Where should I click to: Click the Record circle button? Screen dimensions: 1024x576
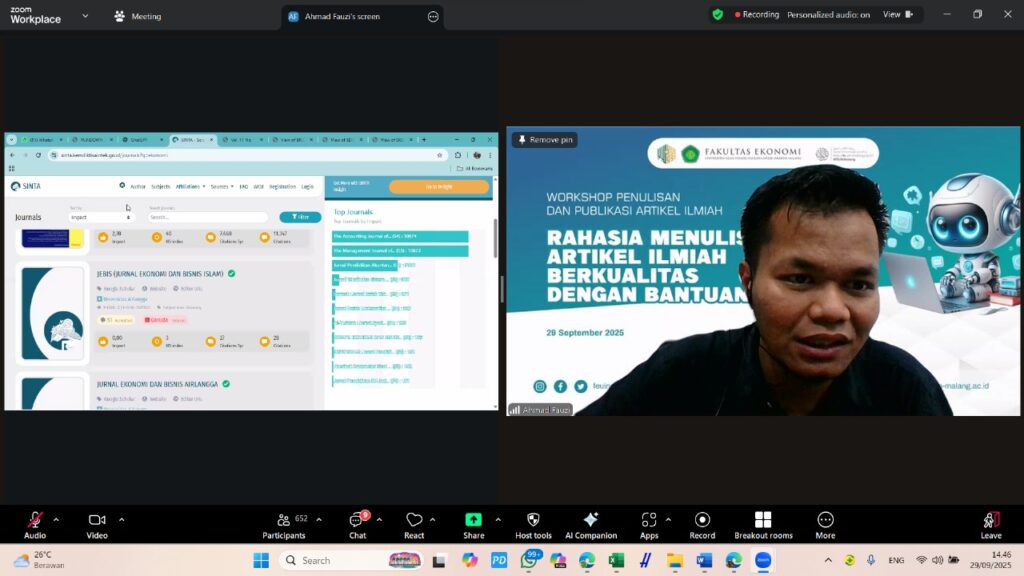(702, 520)
